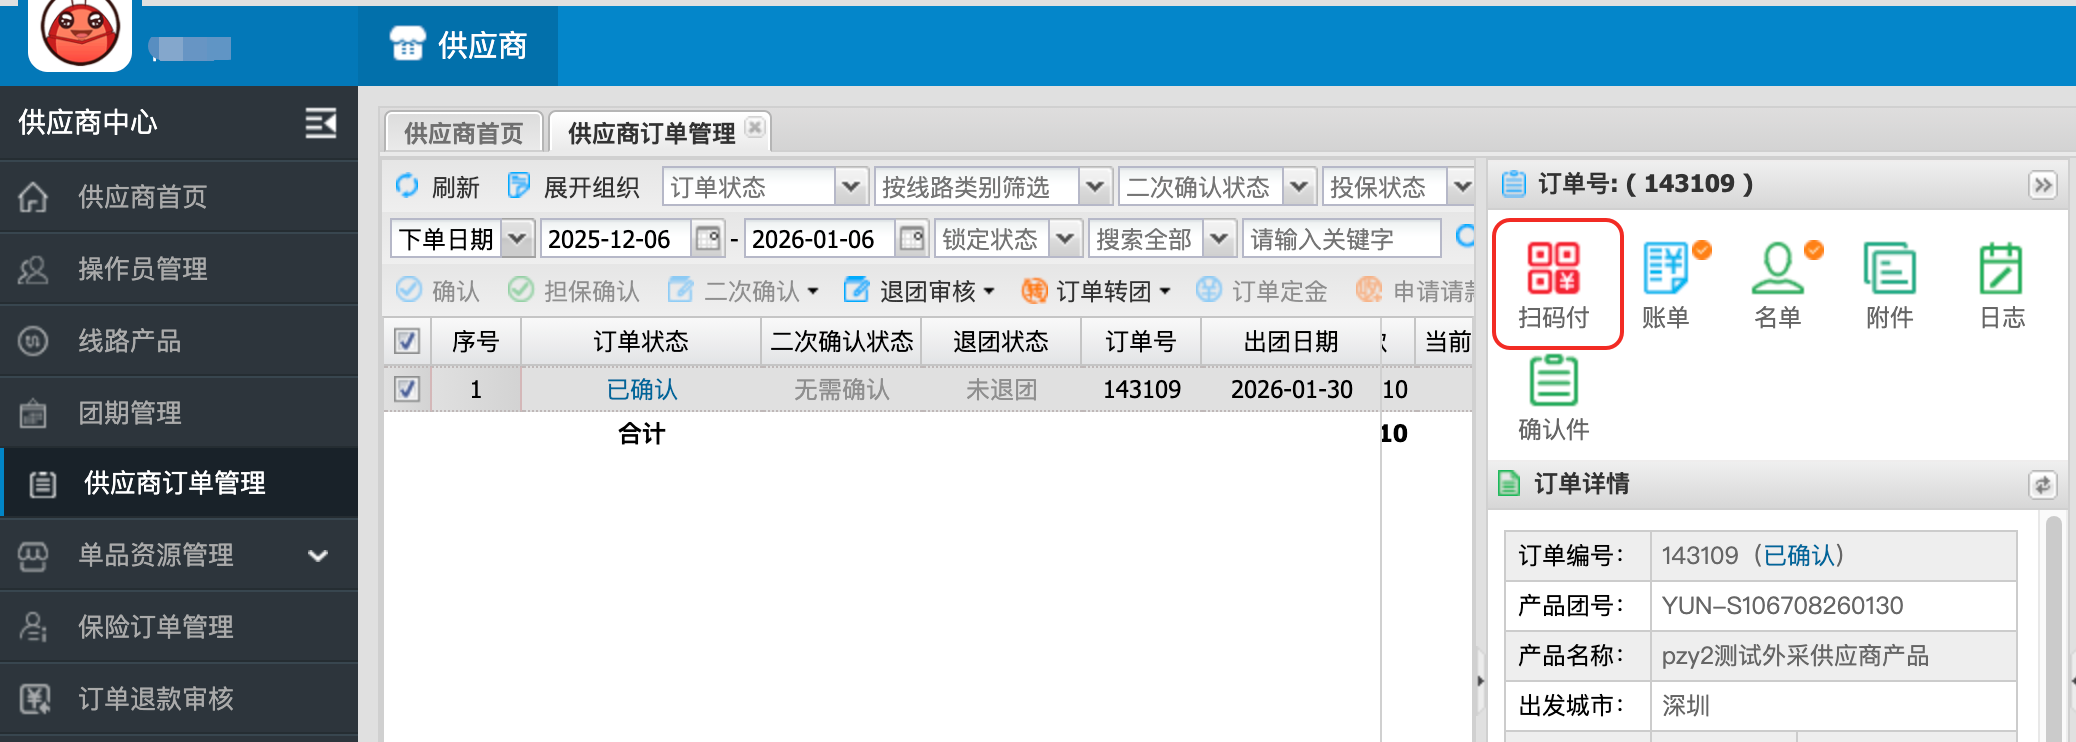Image resolution: width=2076 pixels, height=742 pixels.
Task: Toggle the select-all checkbox in table header
Action: tap(407, 341)
